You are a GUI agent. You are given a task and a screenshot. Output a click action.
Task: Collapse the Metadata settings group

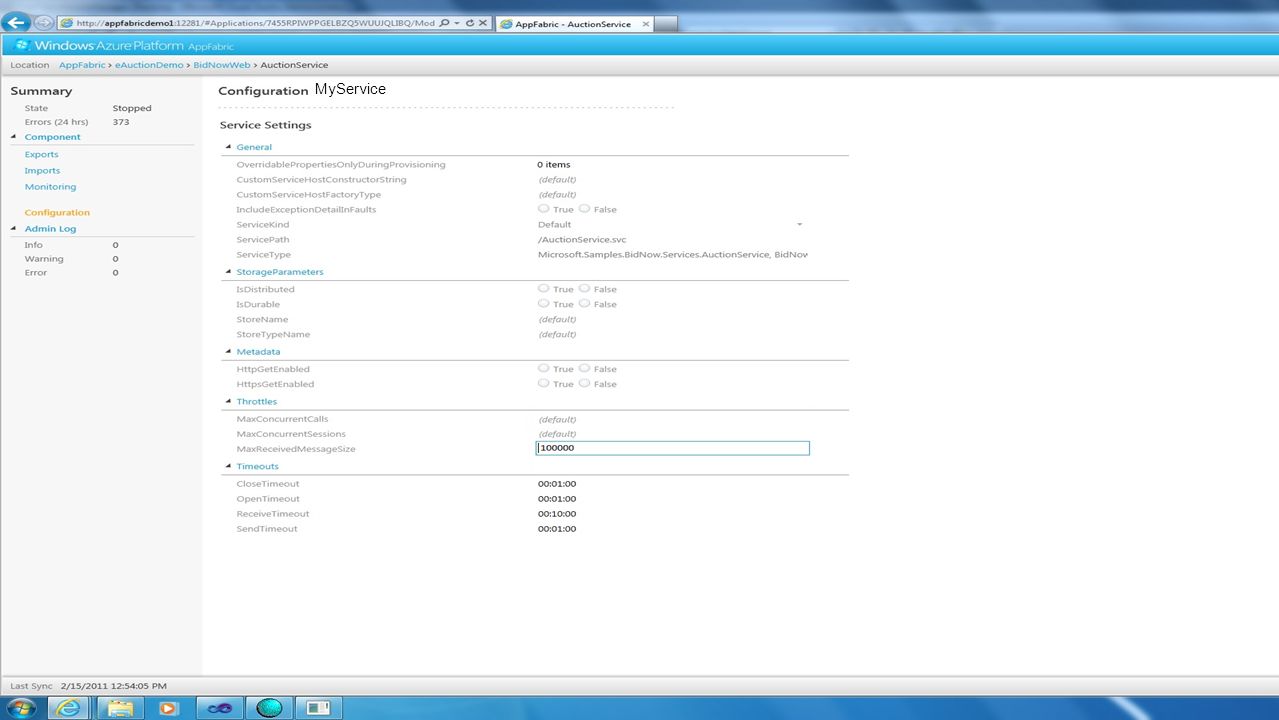tap(229, 352)
